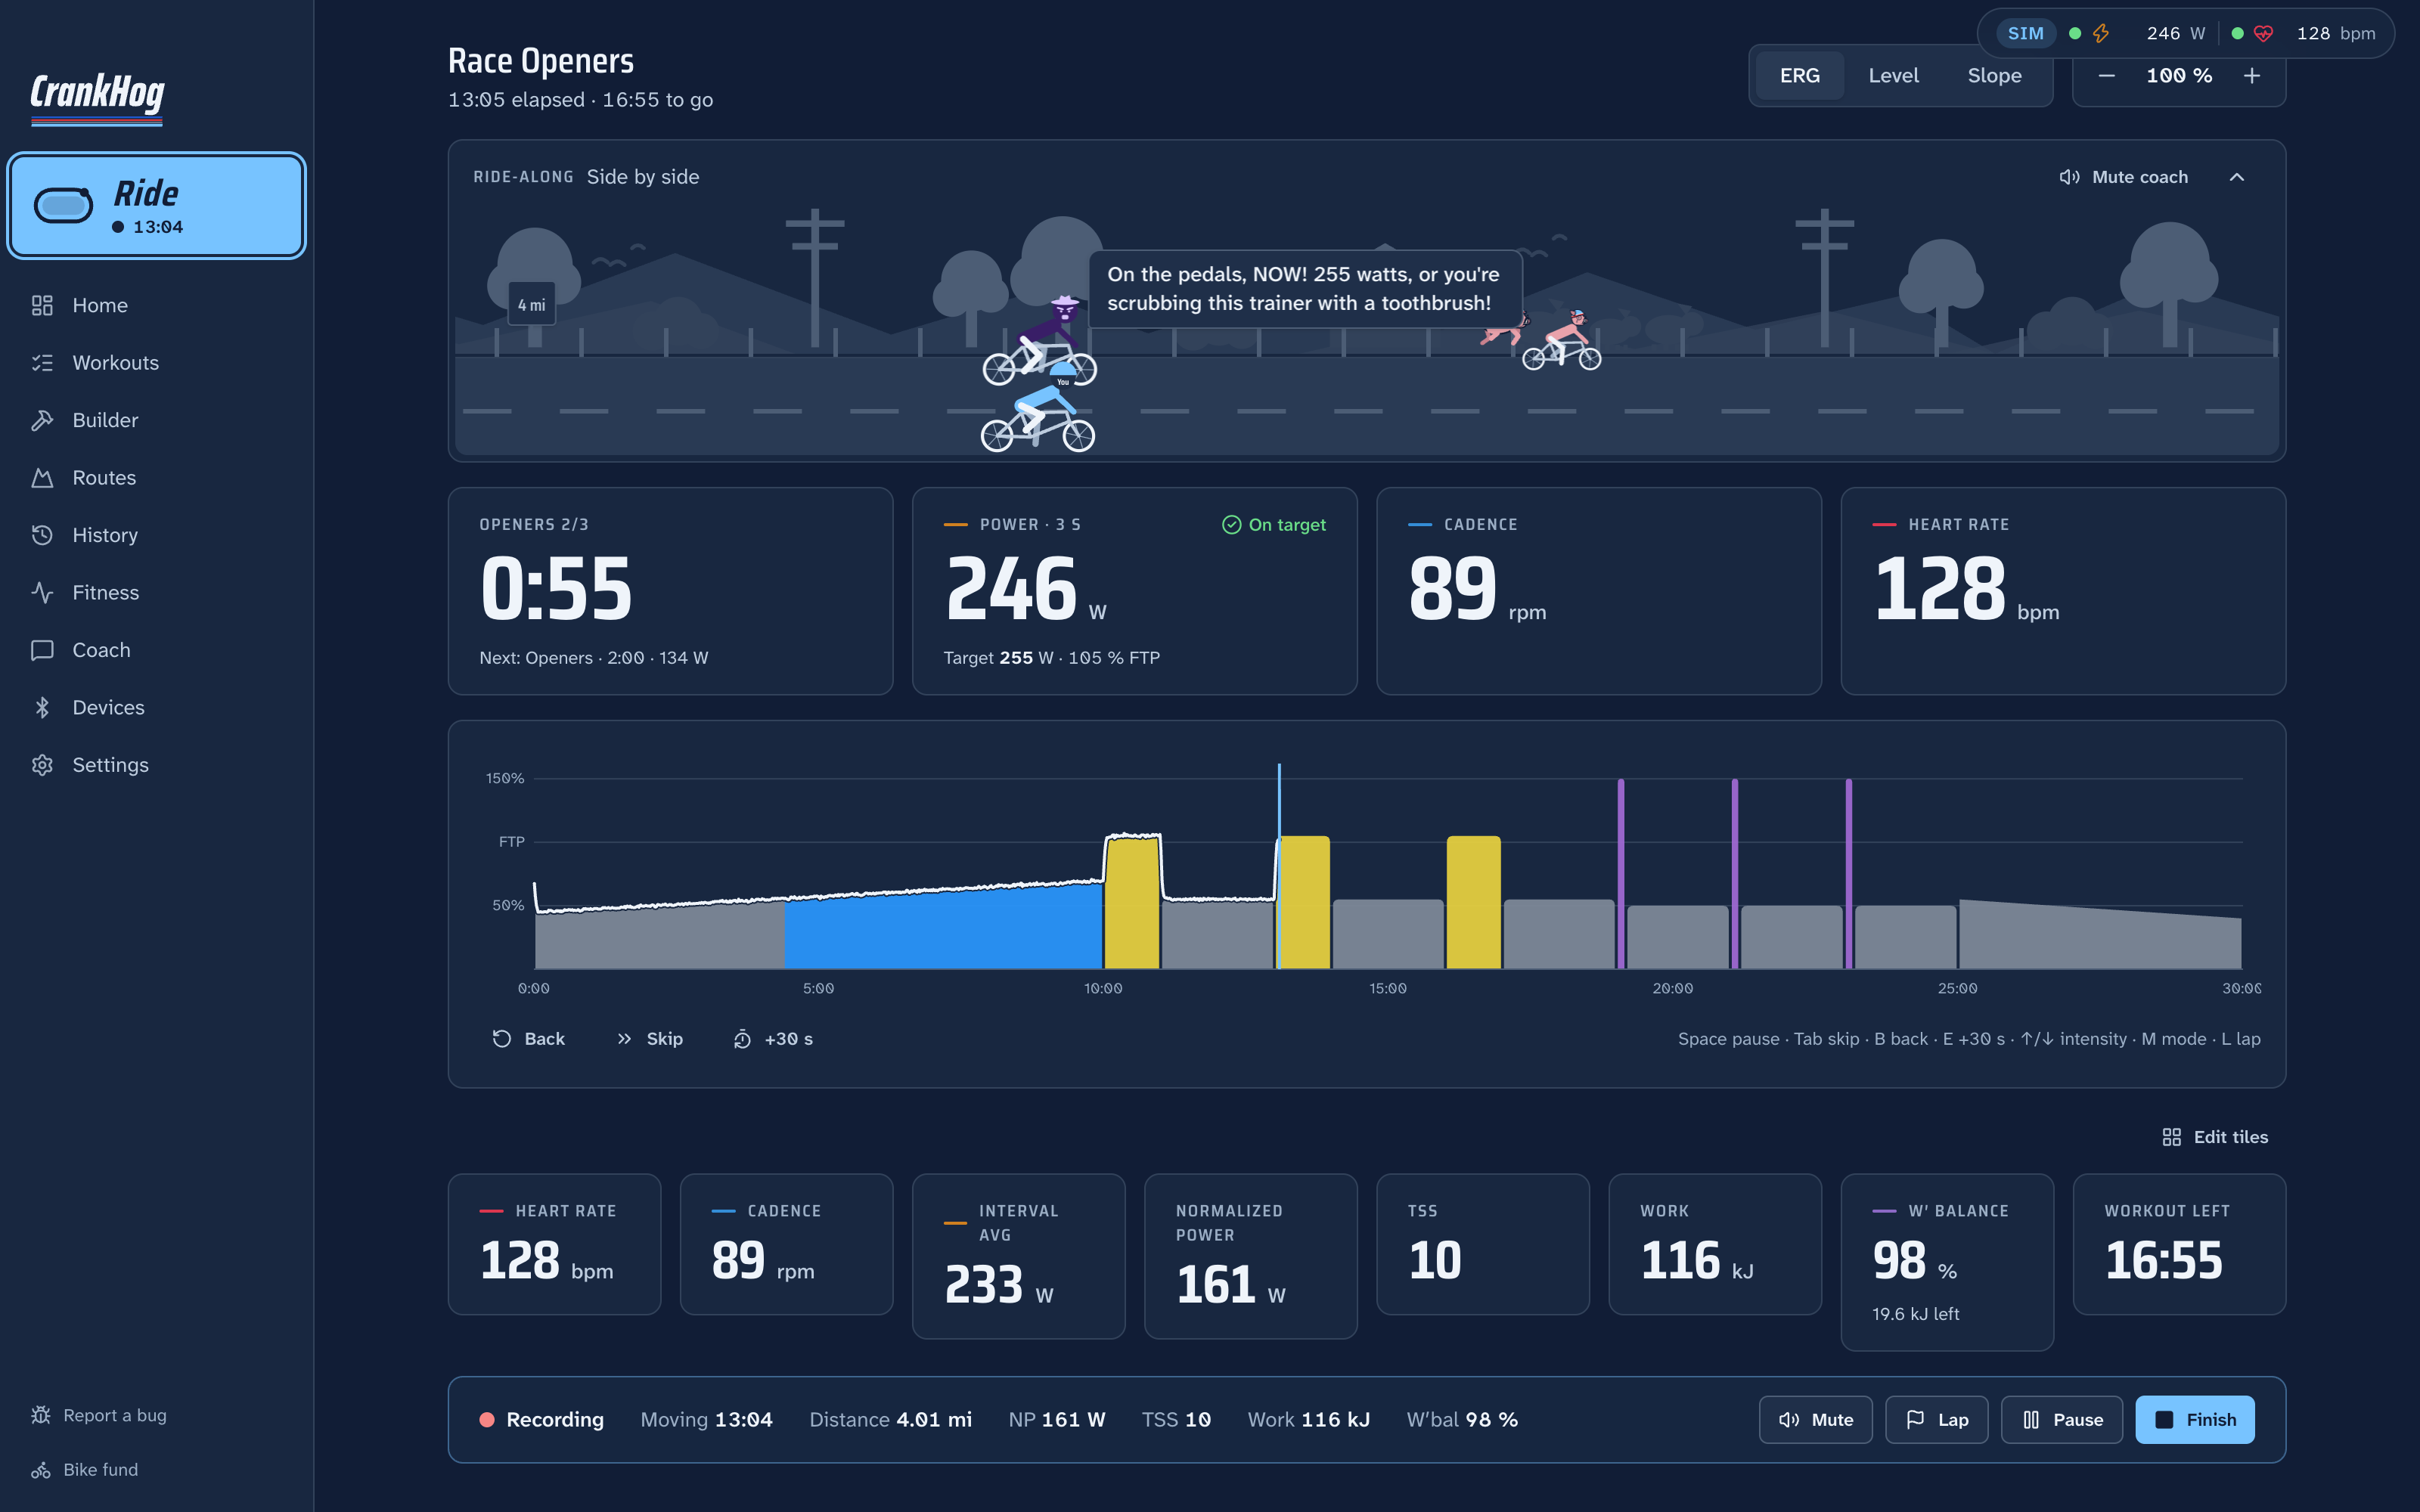Click the first yellow opener block

coord(1132,903)
